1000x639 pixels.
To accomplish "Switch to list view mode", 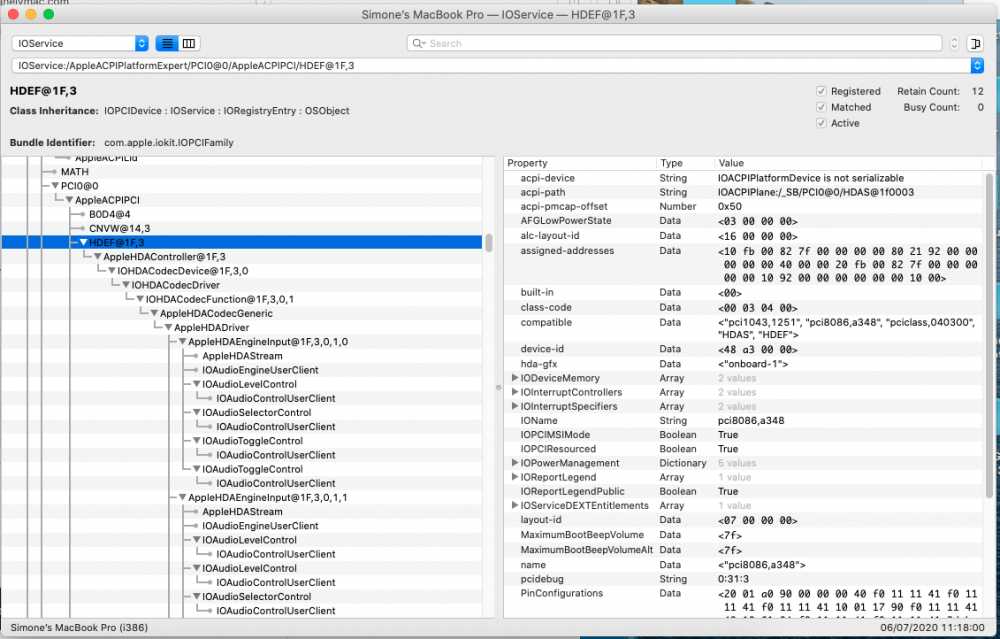I will (x=167, y=43).
